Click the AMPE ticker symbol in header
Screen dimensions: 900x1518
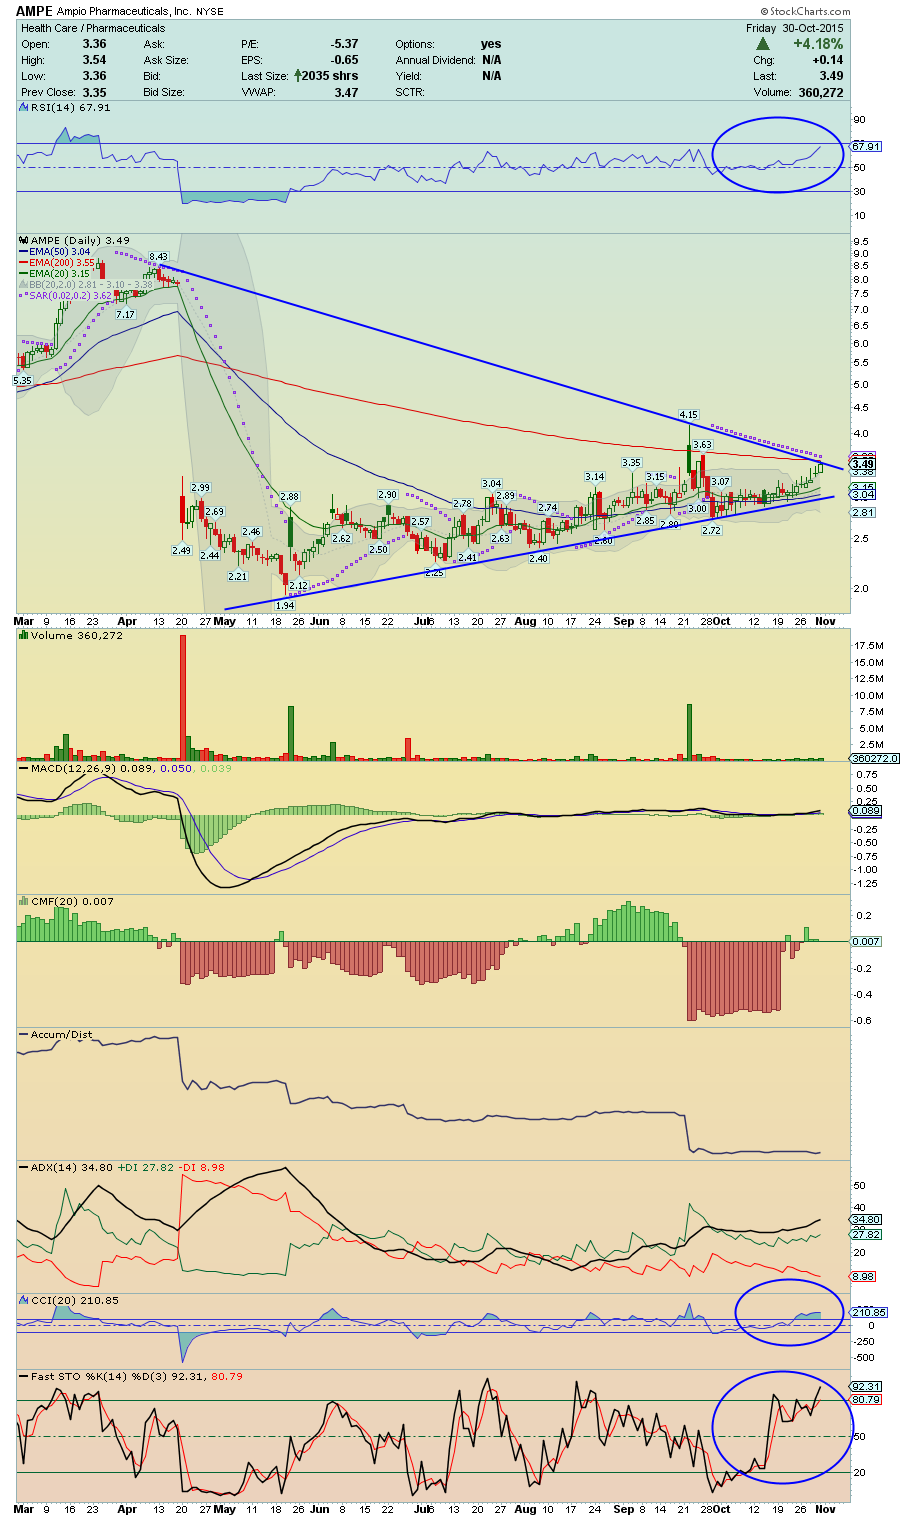[34, 11]
